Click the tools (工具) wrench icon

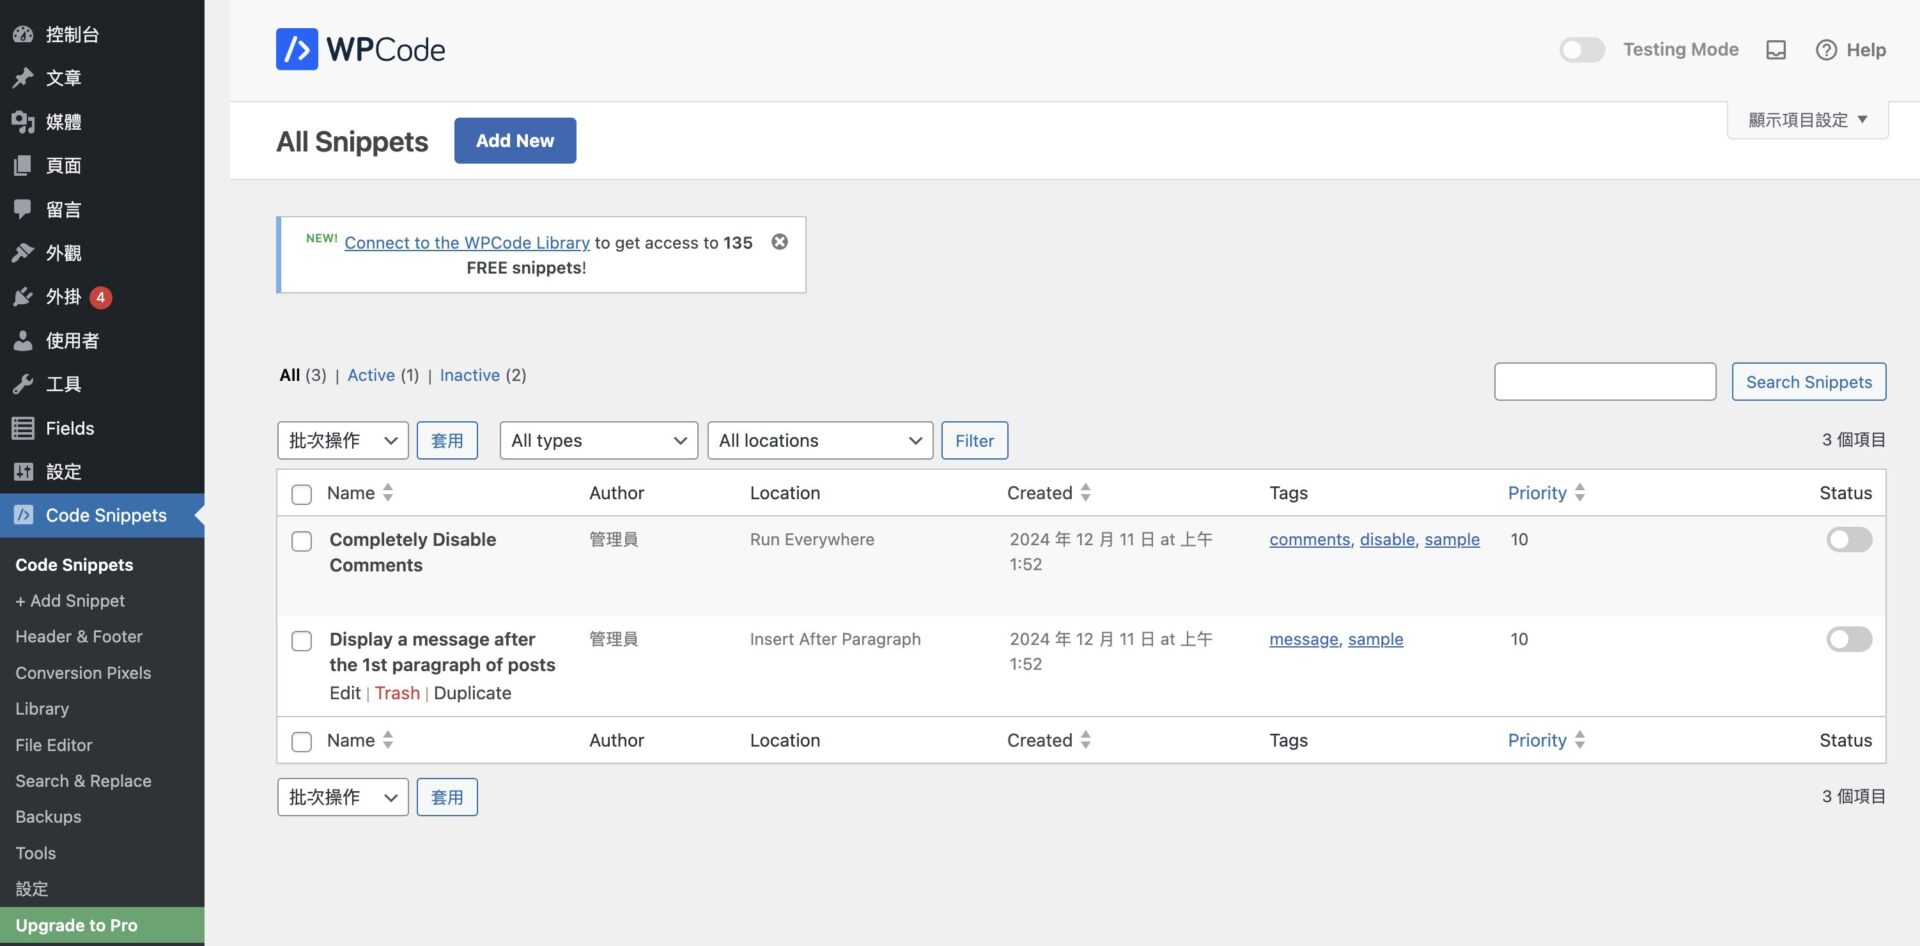tap(23, 384)
